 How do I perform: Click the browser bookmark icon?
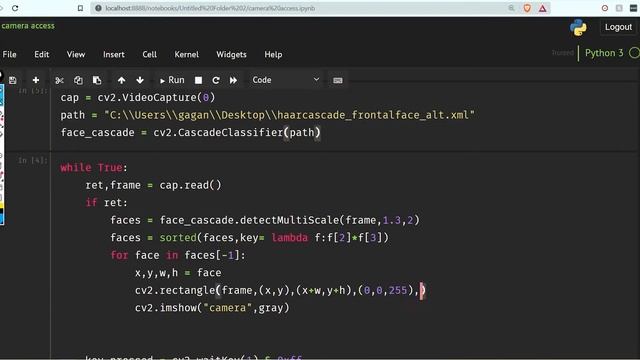click(x=80, y=8)
